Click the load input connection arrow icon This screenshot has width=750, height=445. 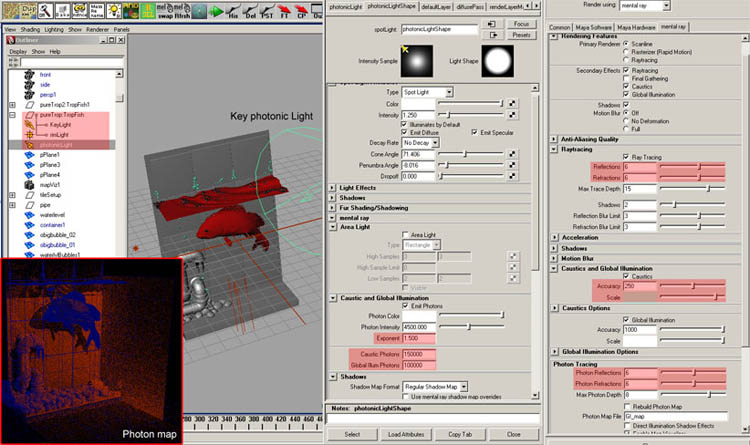(492, 24)
